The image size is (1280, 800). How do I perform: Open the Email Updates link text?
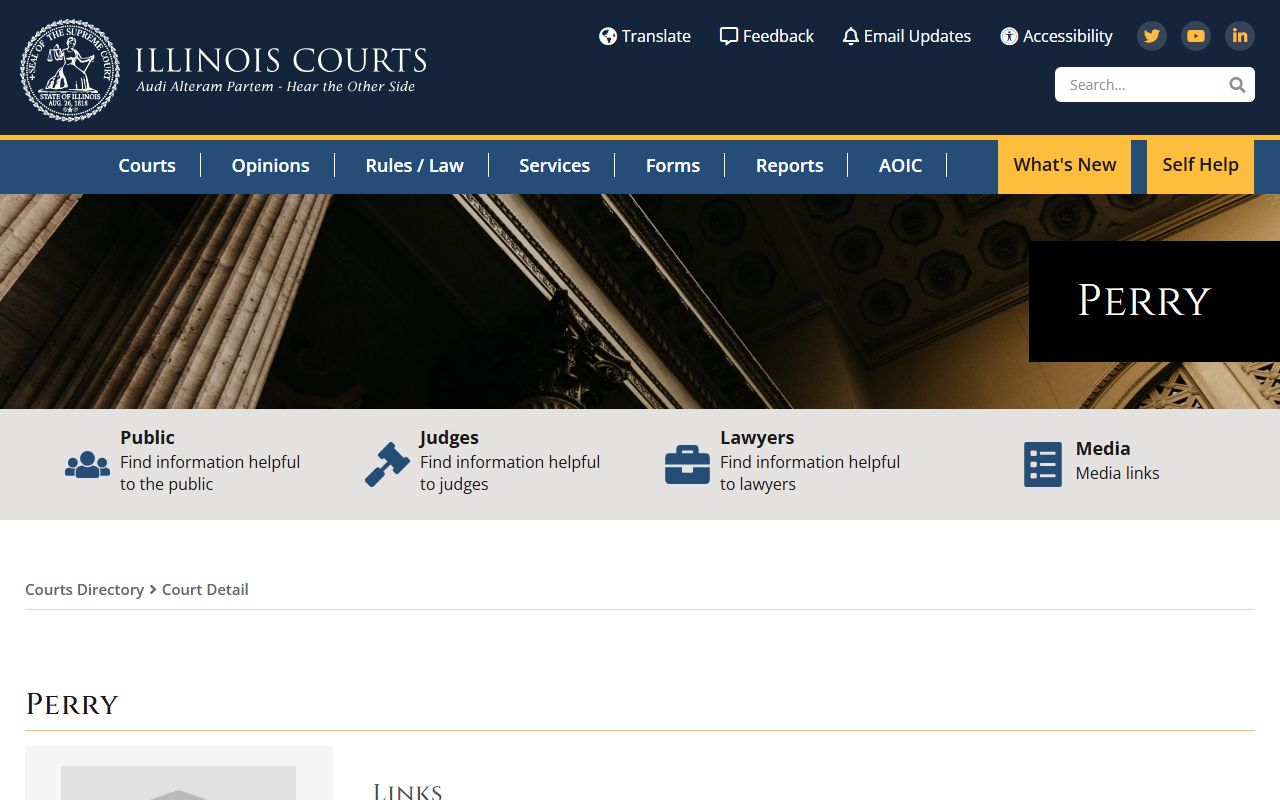click(x=917, y=36)
